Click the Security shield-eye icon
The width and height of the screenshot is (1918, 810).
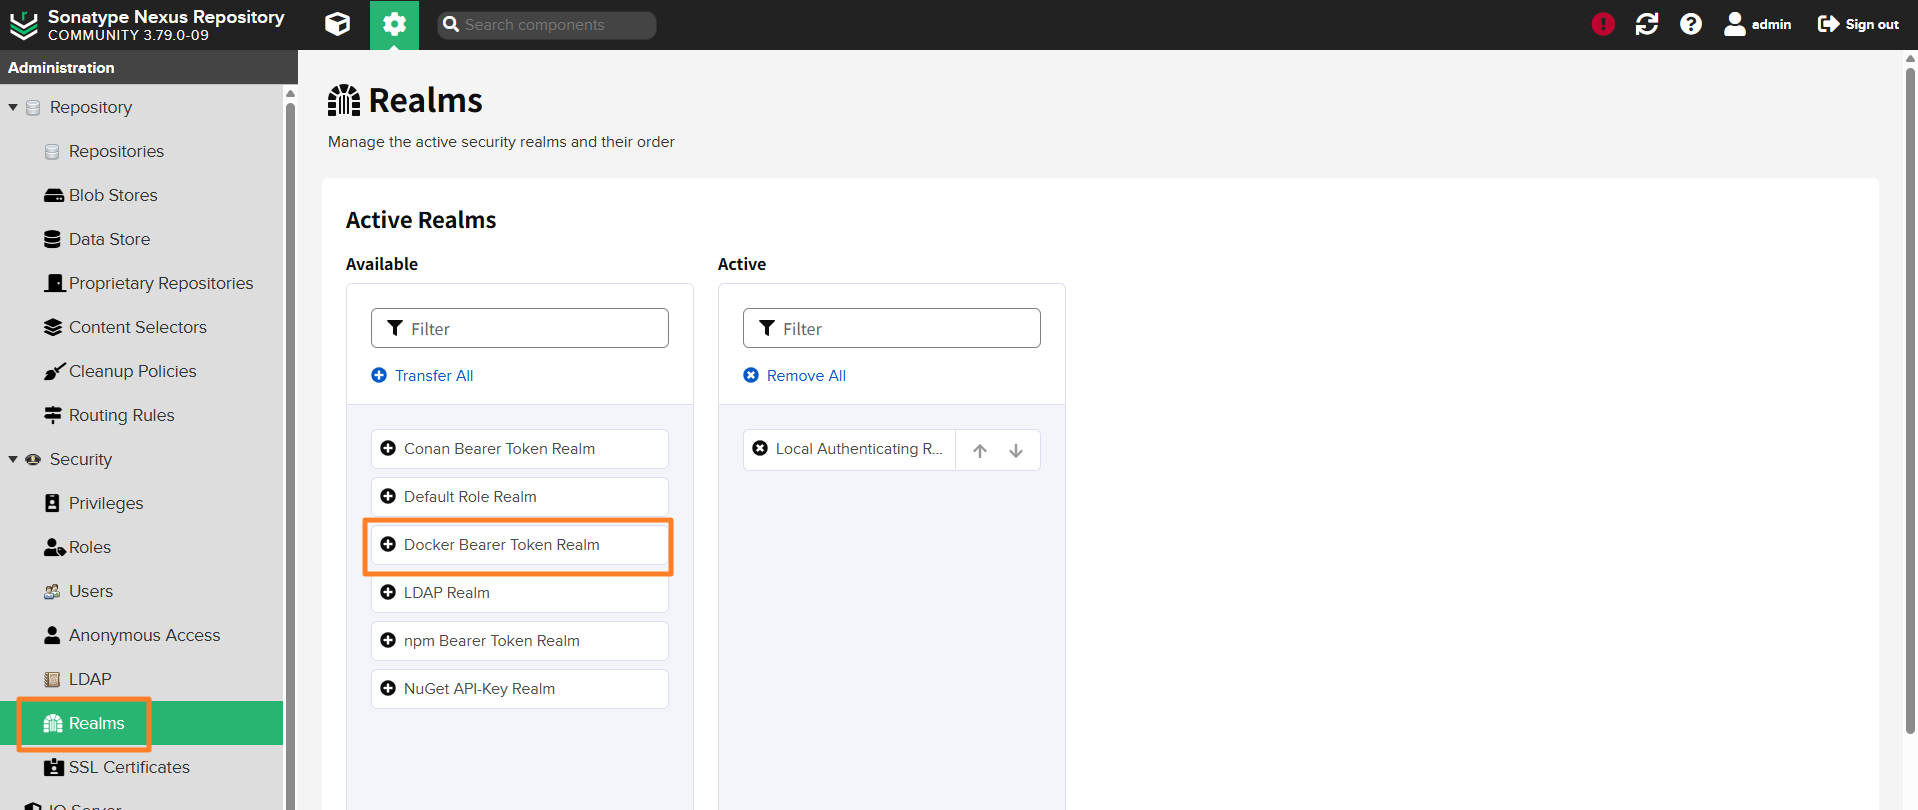coord(33,459)
